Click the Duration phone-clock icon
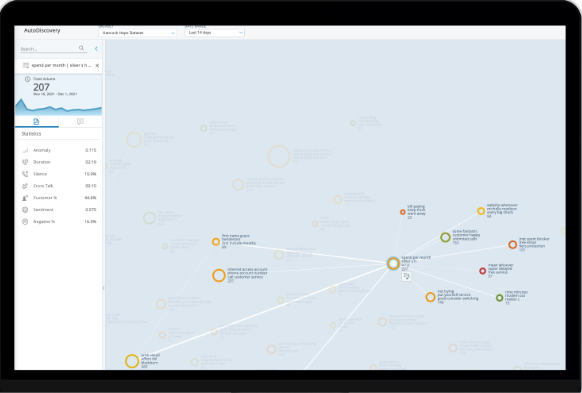The width and height of the screenshot is (582, 393). (x=25, y=162)
